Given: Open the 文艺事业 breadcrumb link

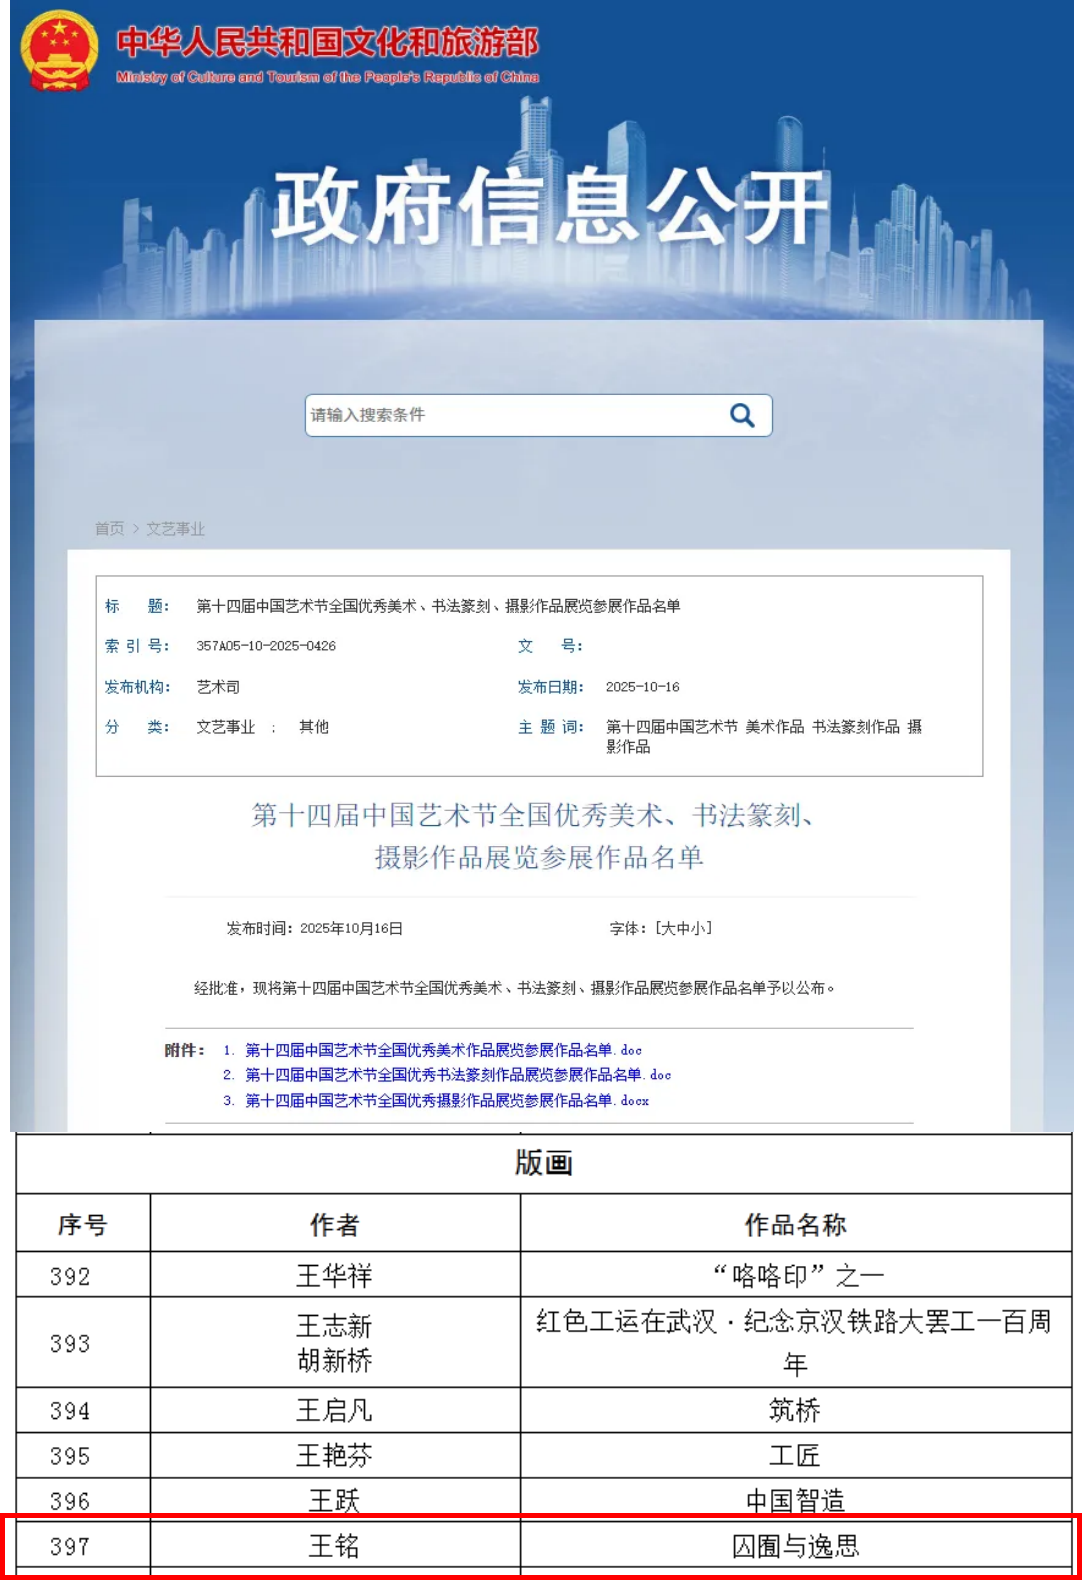Looking at the screenshot, I should coord(175,529).
